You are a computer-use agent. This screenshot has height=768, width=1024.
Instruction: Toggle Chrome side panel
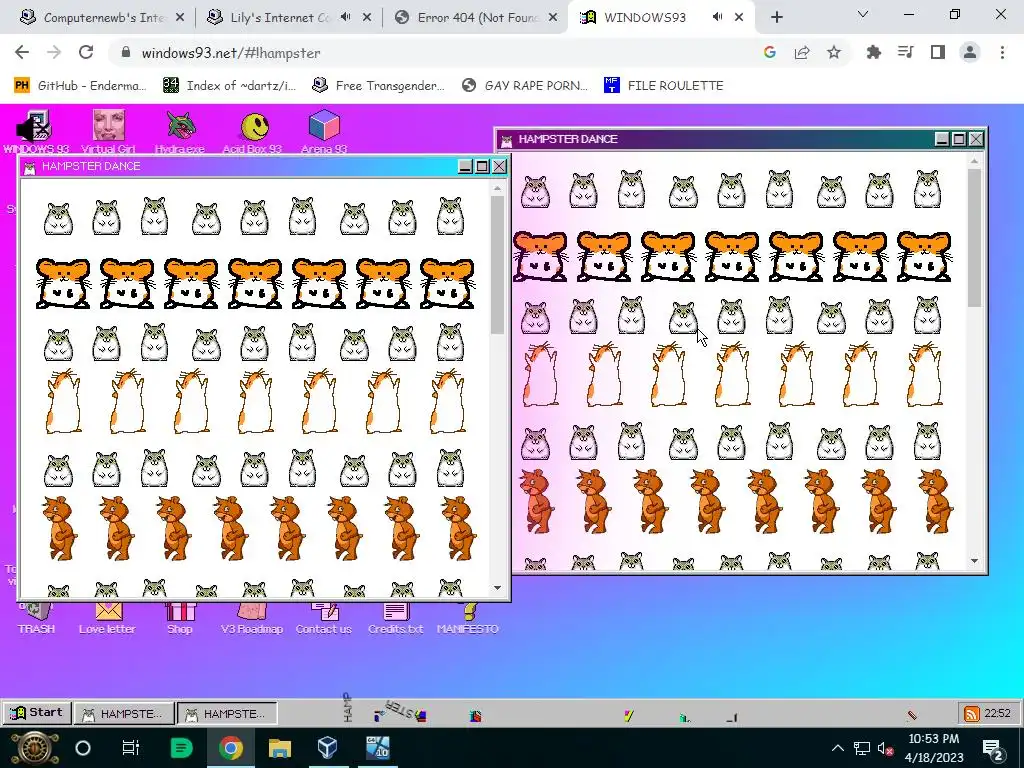938,52
